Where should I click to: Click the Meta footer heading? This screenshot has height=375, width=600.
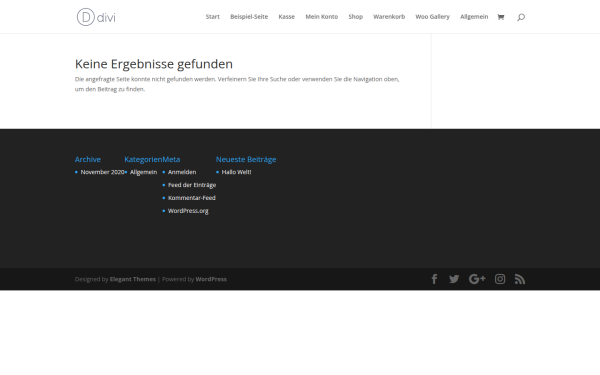[171, 159]
